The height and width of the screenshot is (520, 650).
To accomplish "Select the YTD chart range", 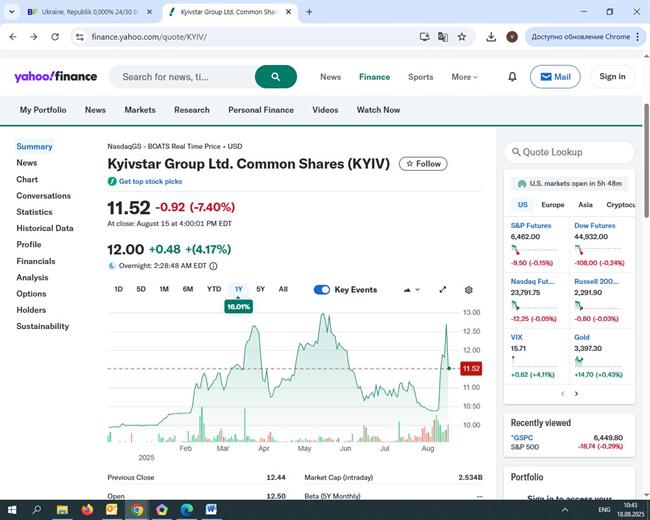I will pos(214,289).
